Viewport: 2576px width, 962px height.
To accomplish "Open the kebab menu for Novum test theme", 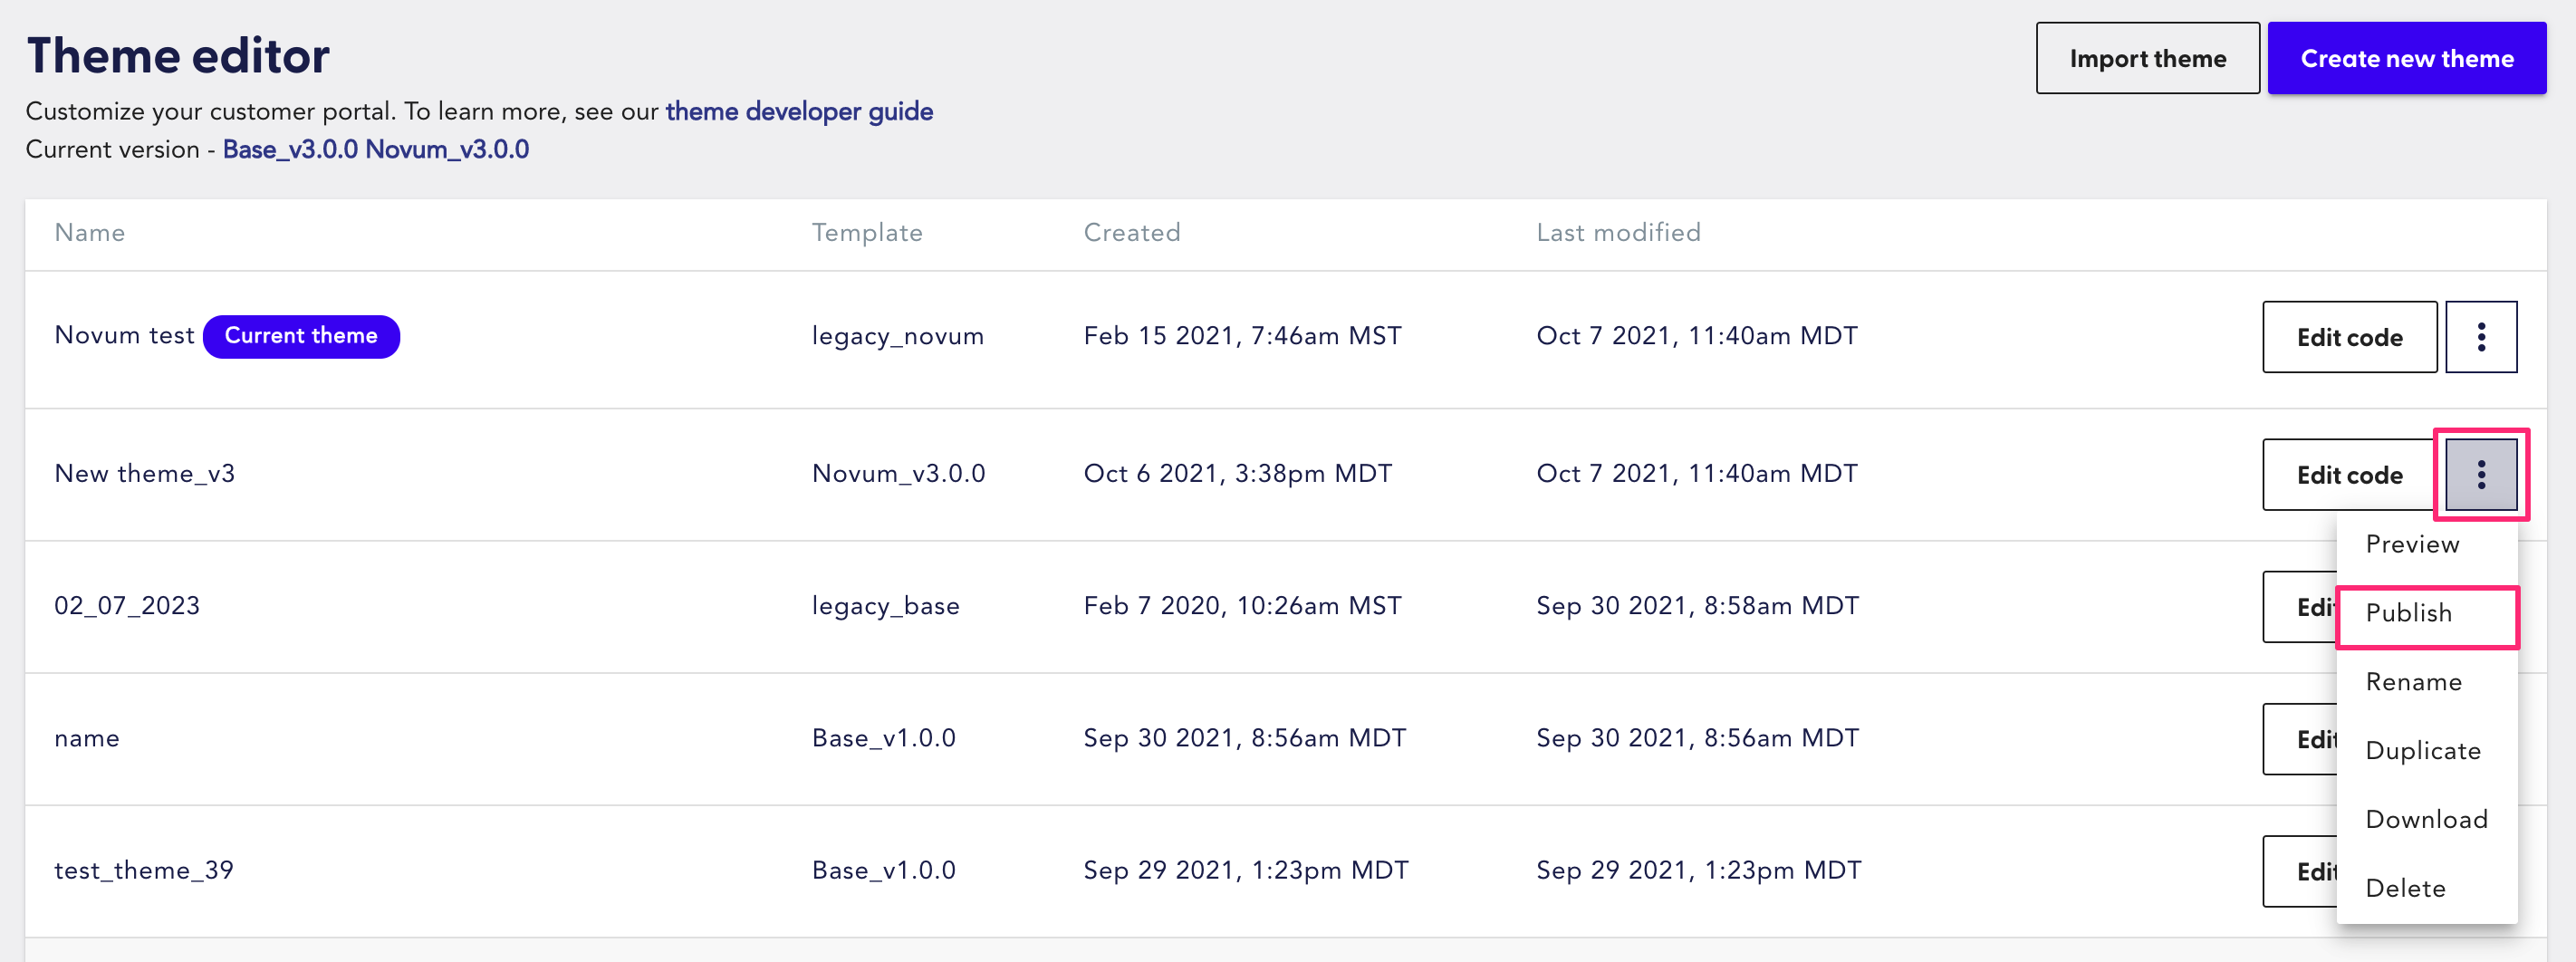I will coord(2481,336).
